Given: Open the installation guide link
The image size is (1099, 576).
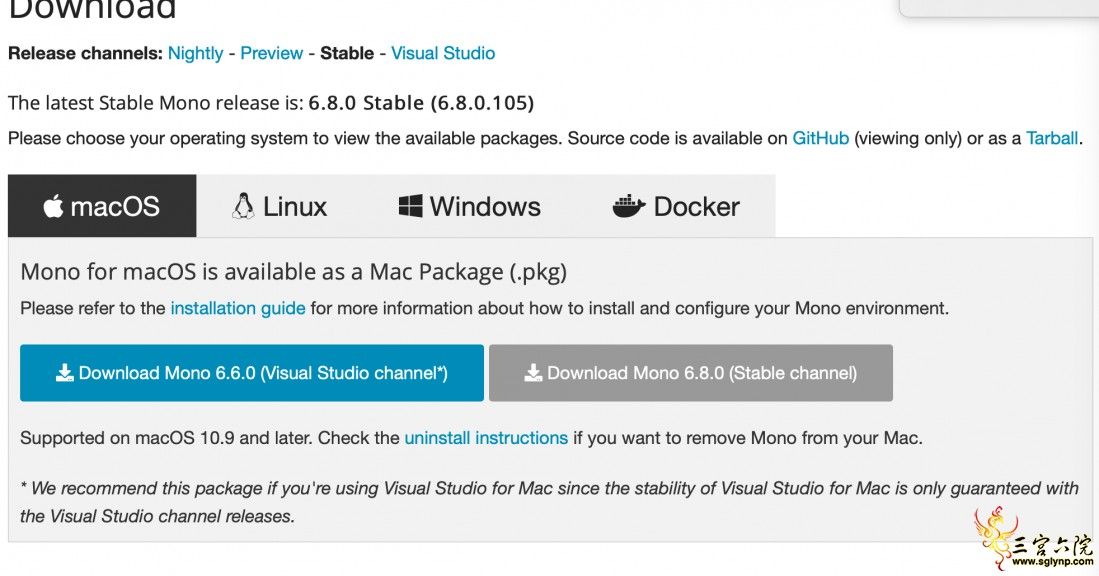Looking at the screenshot, I should click(238, 308).
